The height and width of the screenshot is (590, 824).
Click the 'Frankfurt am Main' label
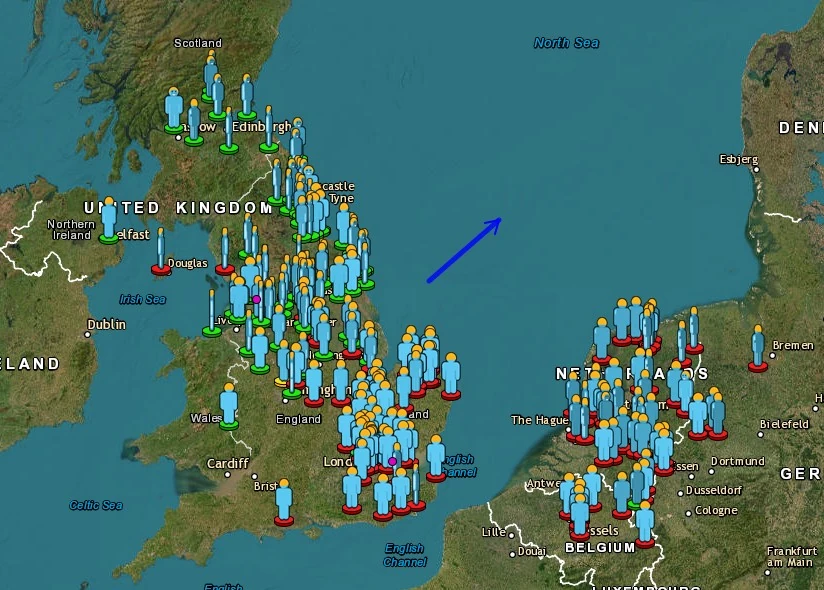(x=792, y=556)
